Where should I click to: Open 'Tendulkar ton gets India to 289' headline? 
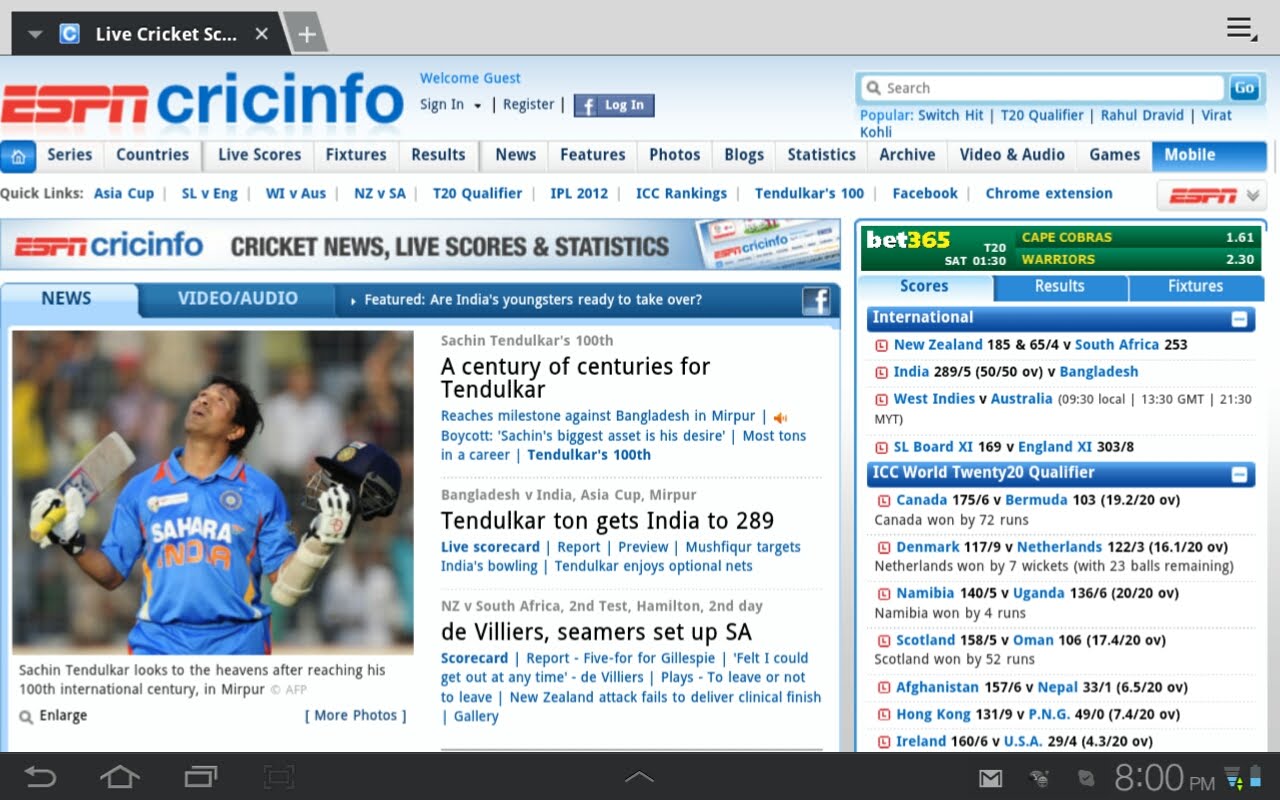pos(607,521)
